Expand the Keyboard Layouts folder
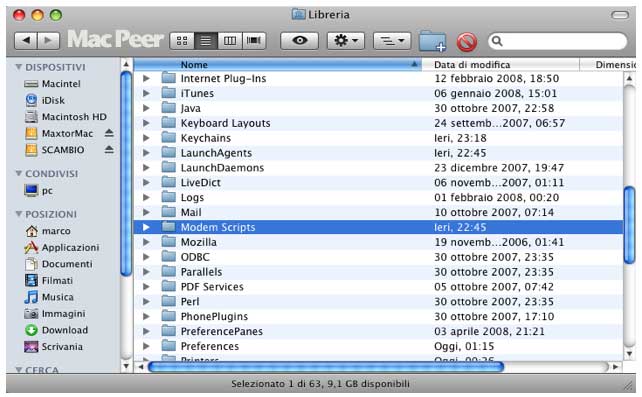This screenshot has width=642, height=397. [146, 123]
